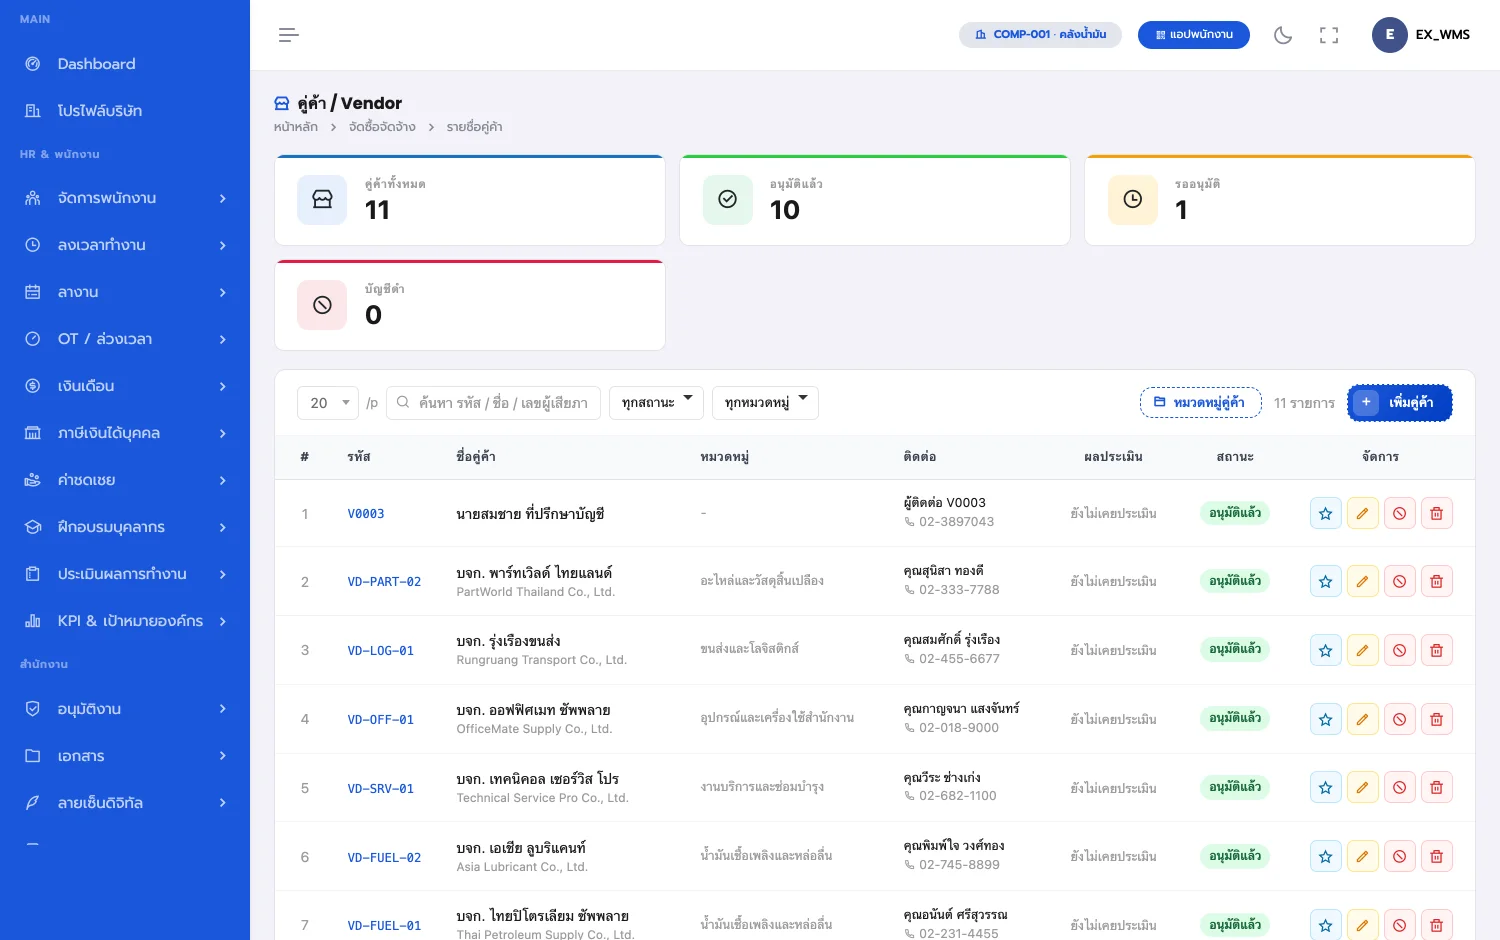Click the vendor categories button
Screen dimensions: 1500x940
pos(1200,402)
